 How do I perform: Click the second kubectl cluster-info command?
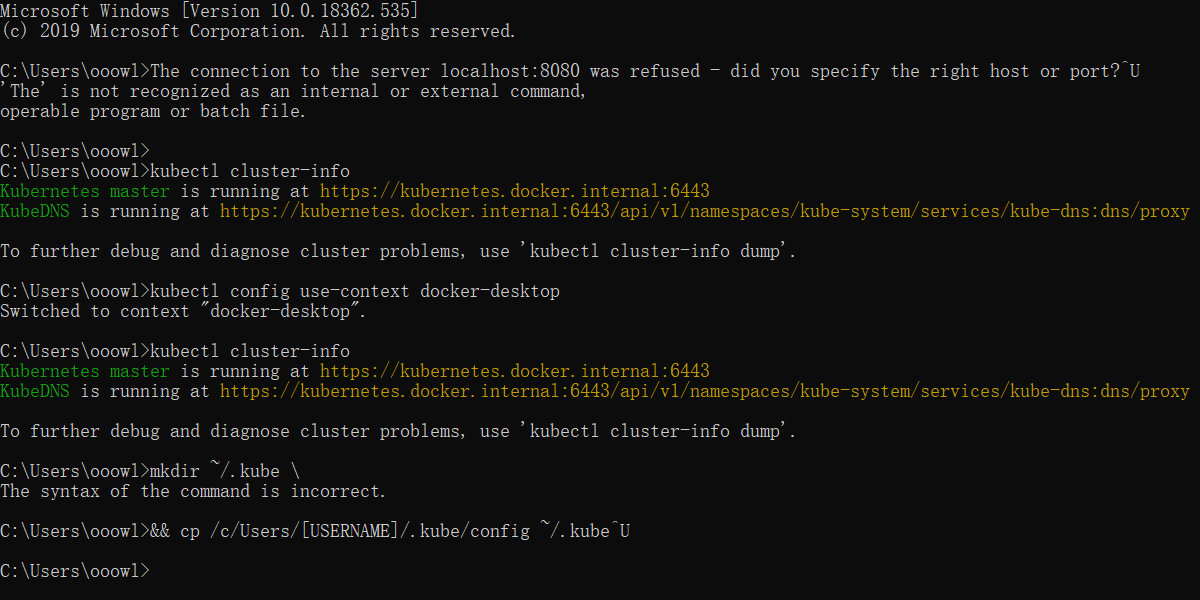(250, 351)
